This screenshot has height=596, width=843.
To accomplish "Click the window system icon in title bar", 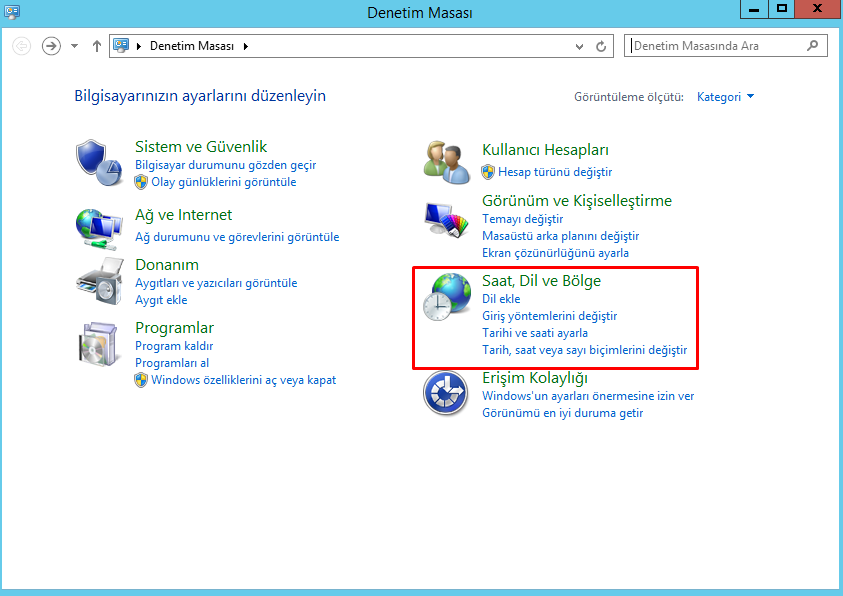I will click(x=12, y=12).
